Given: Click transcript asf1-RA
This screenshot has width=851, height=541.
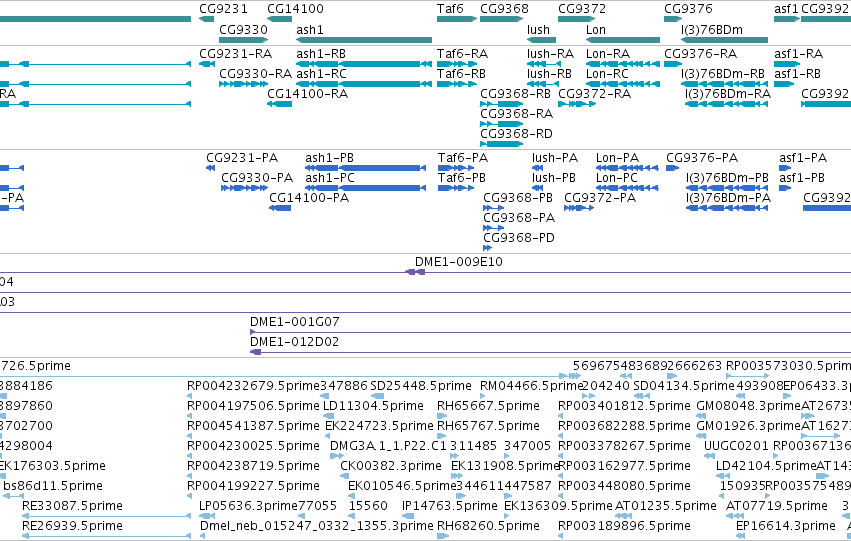Looking at the screenshot, I should tap(787, 64).
